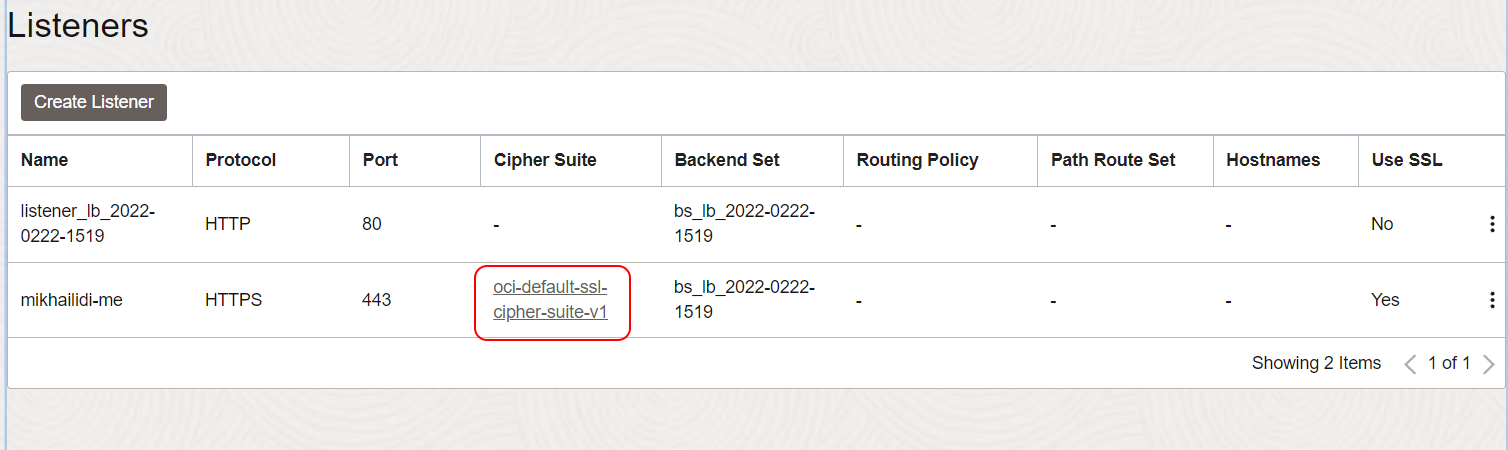Click the Port column header

pos(380,160)
